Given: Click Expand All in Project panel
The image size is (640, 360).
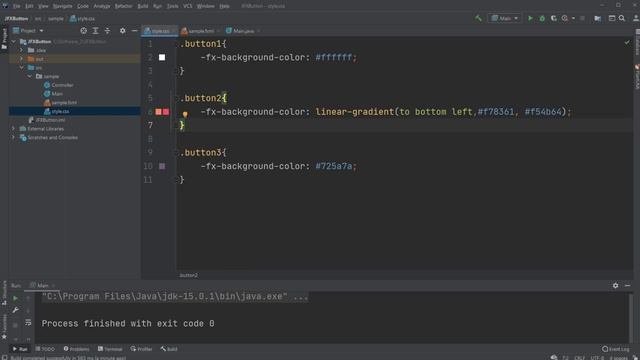Looking at the screenshot, I should 96,31.
